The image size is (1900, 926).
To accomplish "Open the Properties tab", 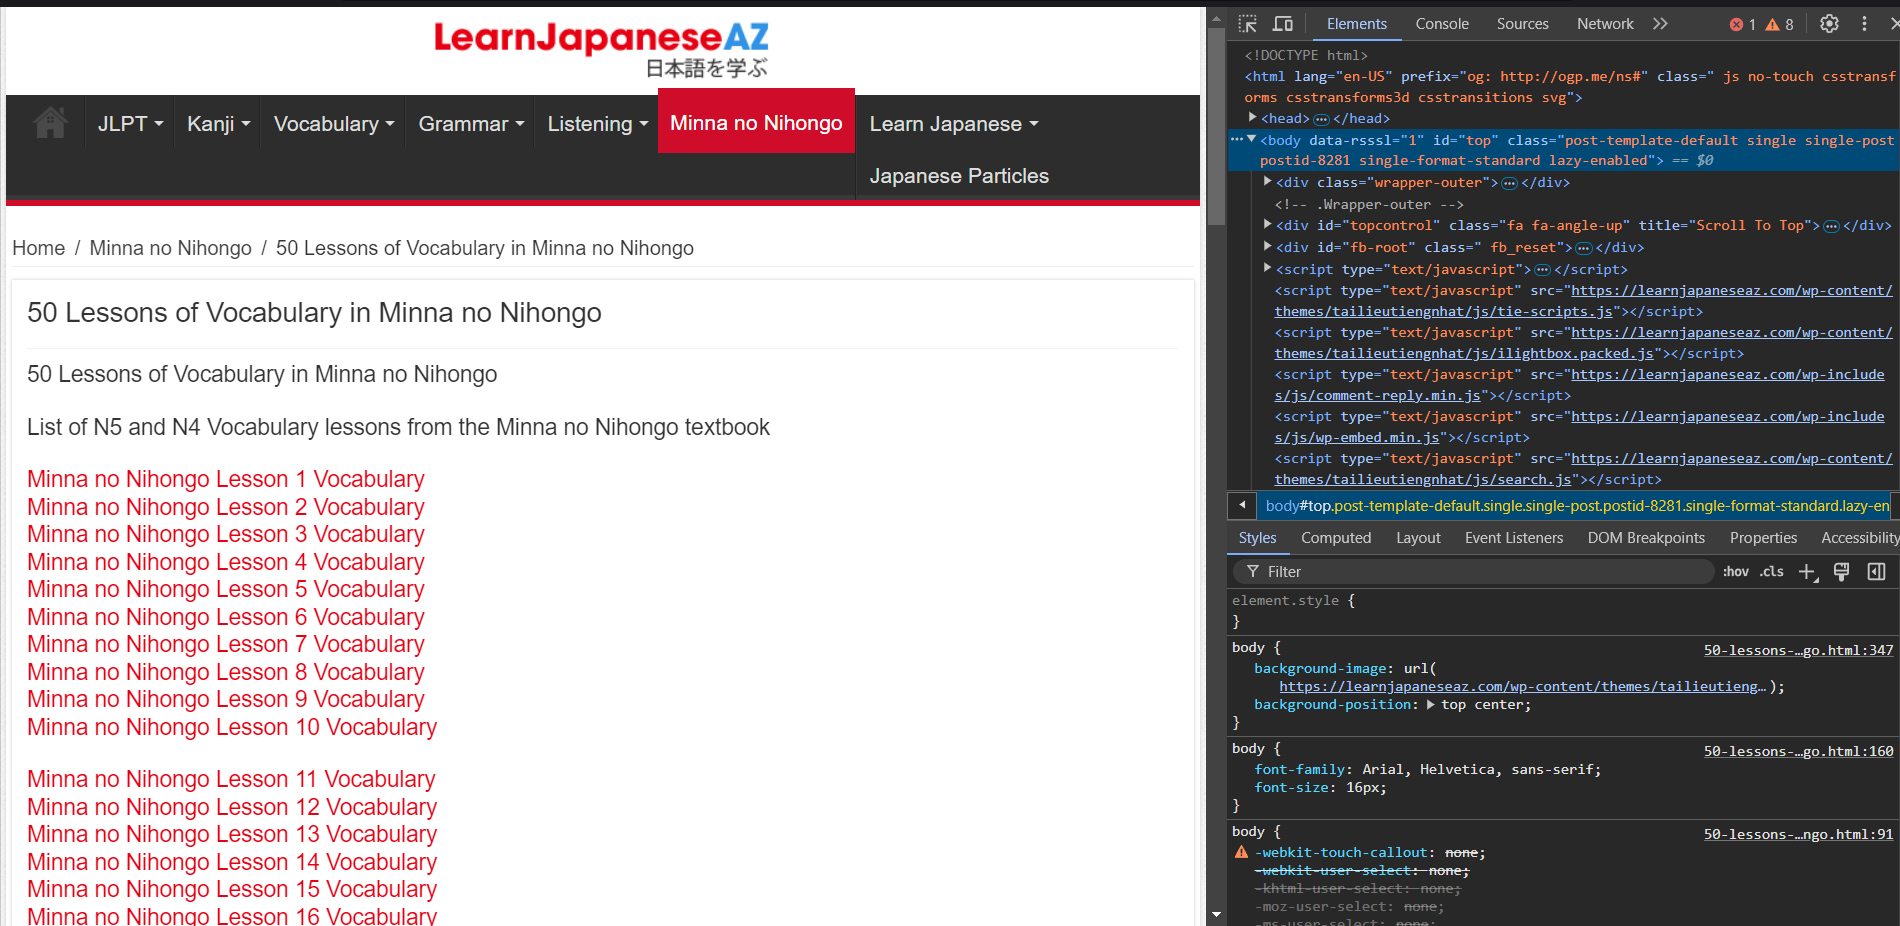I will click(x=1763, y=538).
